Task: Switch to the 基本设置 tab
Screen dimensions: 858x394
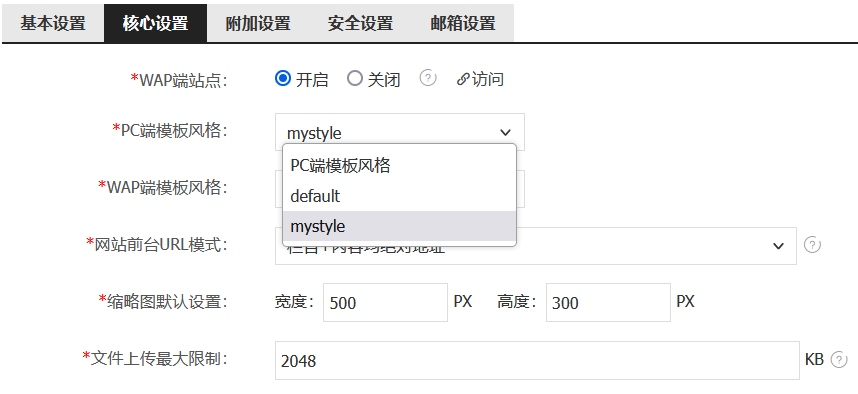Action: coord(53,24)
